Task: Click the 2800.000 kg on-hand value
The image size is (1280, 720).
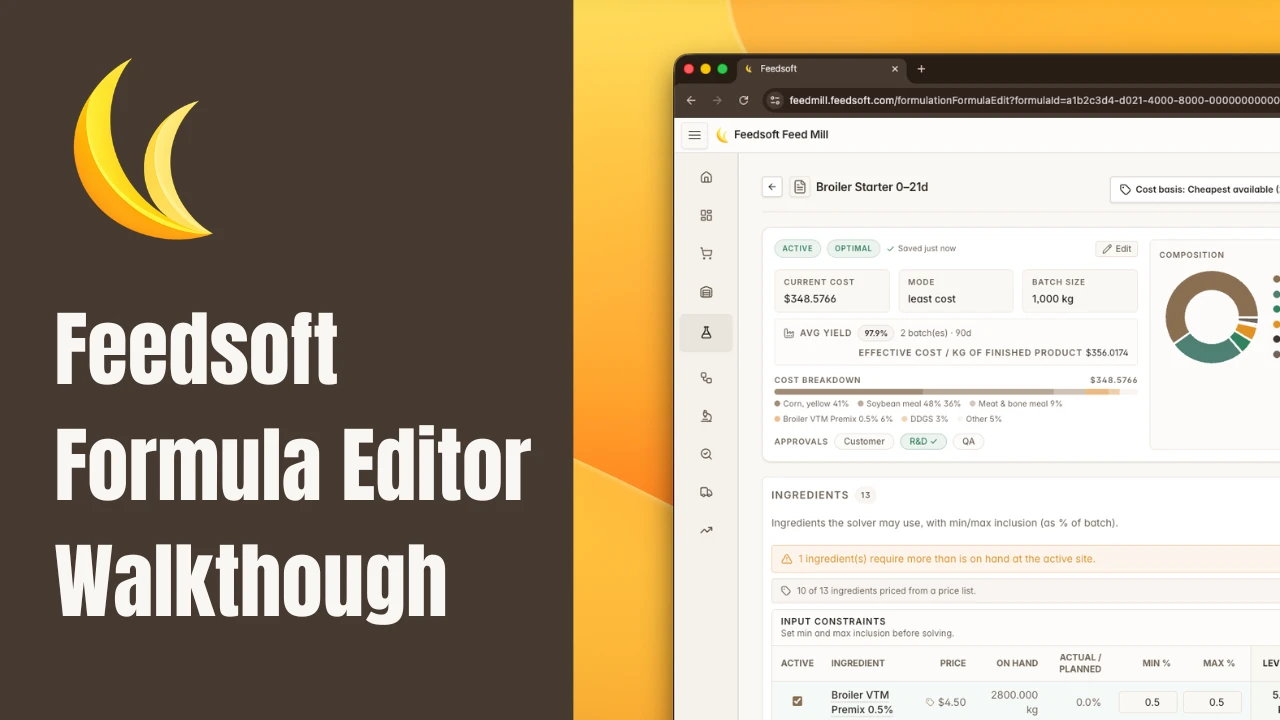Action: [x=1015, y=702]
